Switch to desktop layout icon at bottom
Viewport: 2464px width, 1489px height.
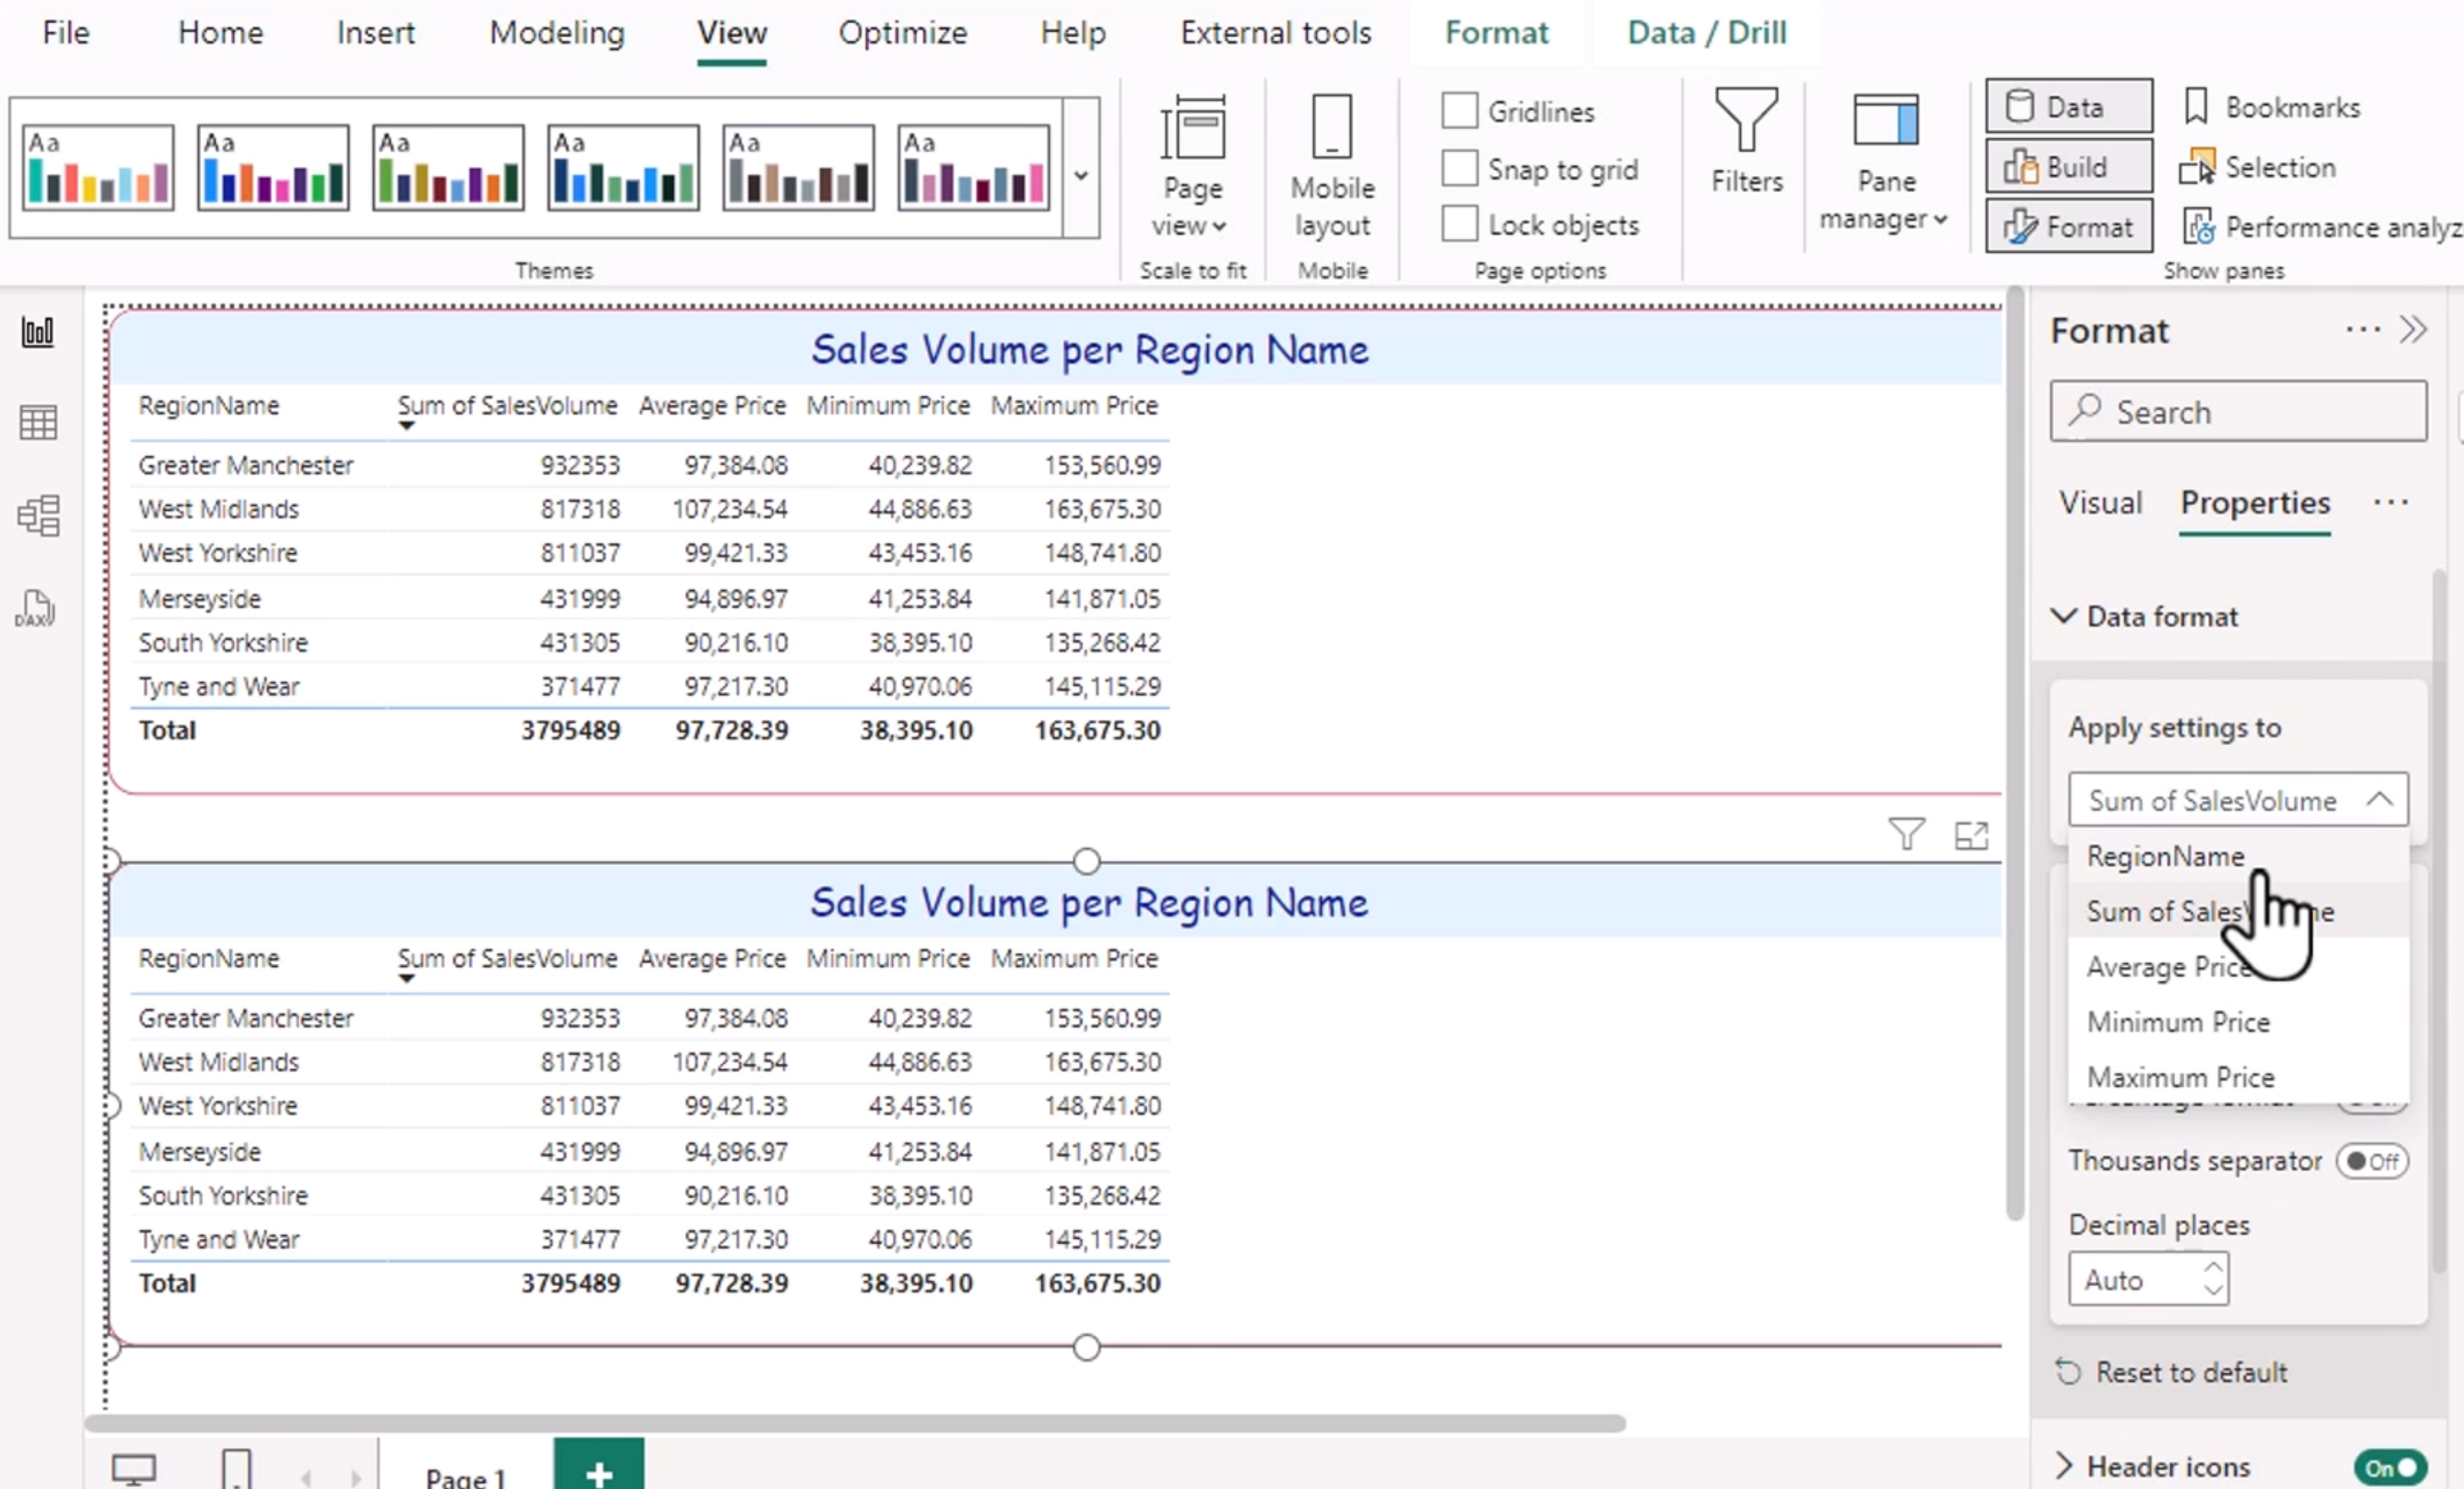[x=134, y=1470]
